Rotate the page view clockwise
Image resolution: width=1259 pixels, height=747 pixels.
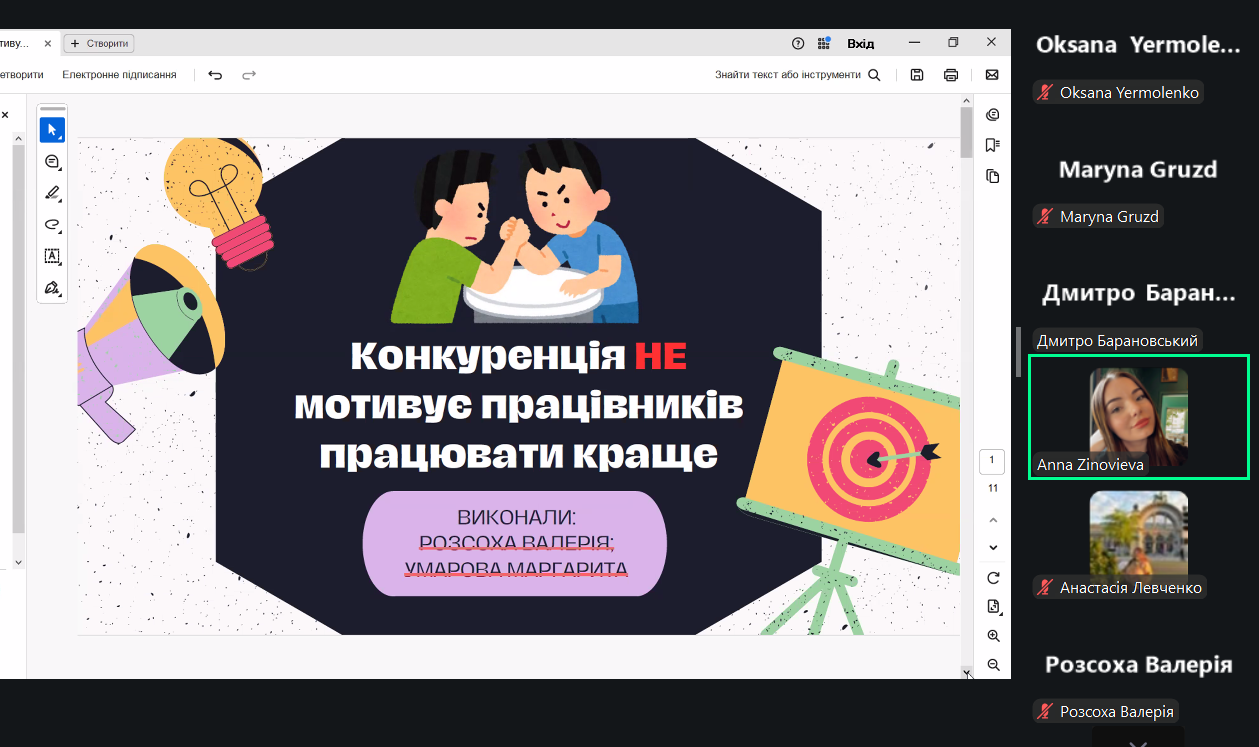tap(993, 578)
